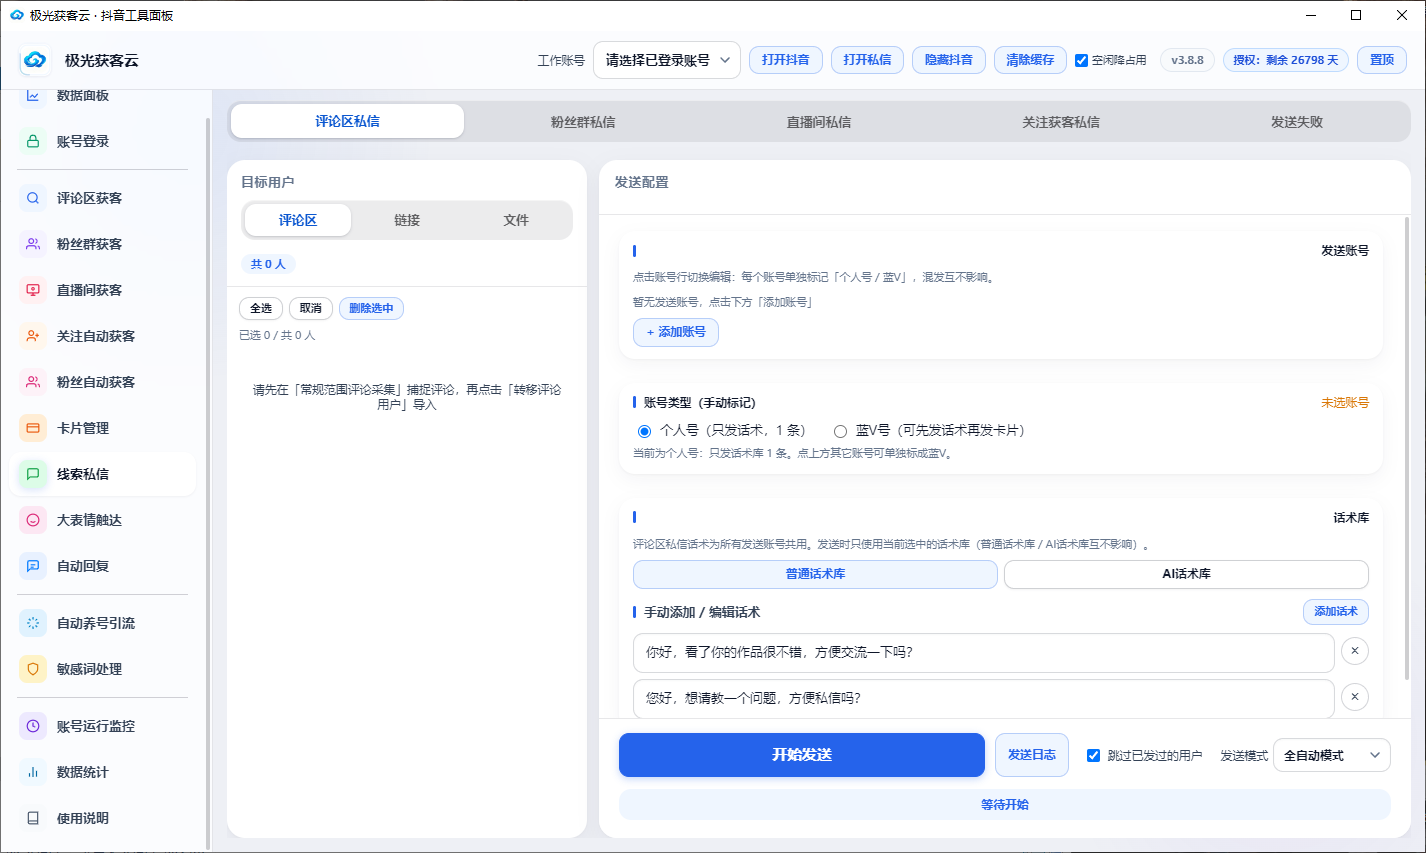Switch to the 评论区私信 tab

pyautogui.click(x=347, y=121)
